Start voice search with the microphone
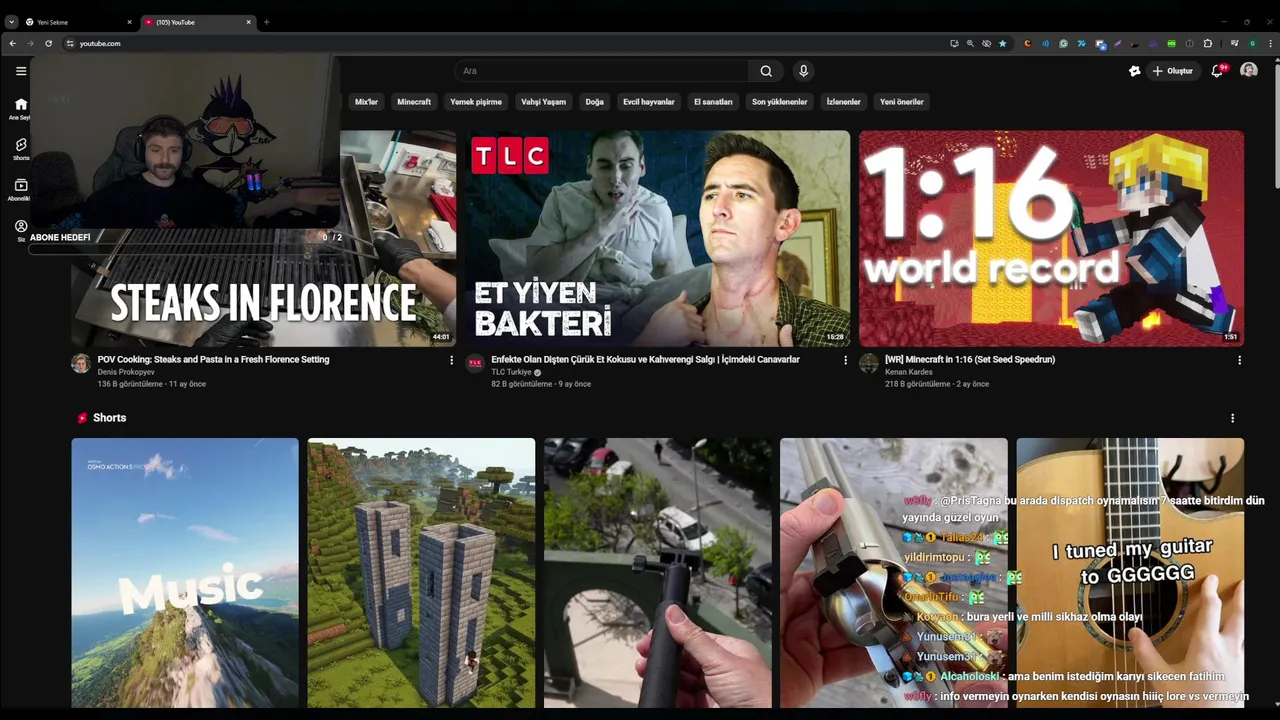This screenshot has height=720, width=1280. [x=803, y=71]
